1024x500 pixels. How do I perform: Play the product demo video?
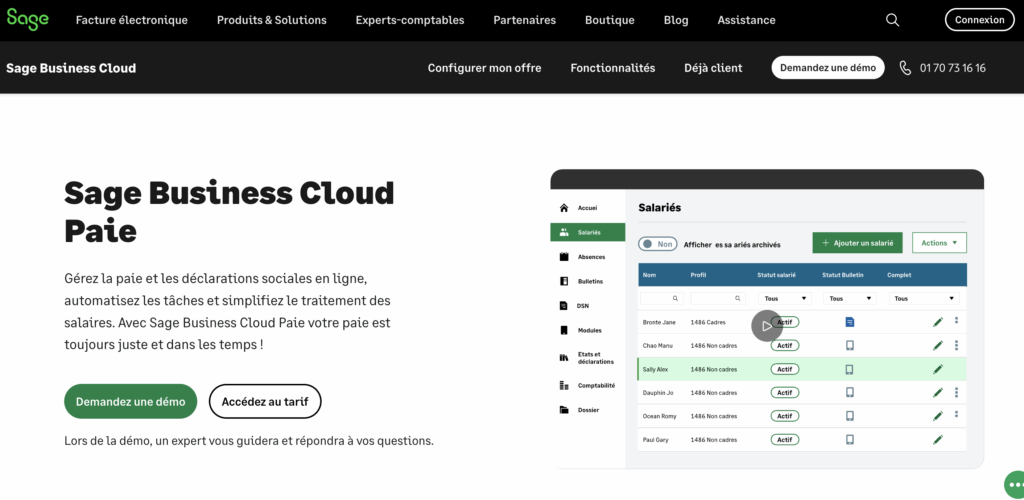pyautogui.click(x=767, y=326)
